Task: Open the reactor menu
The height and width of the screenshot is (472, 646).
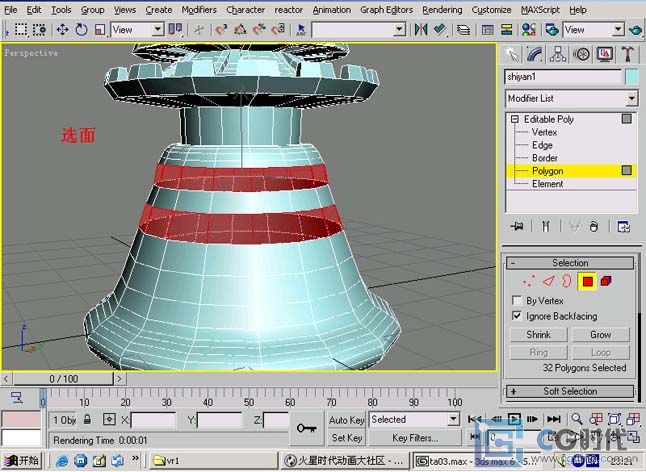Action: pos(288,9)
